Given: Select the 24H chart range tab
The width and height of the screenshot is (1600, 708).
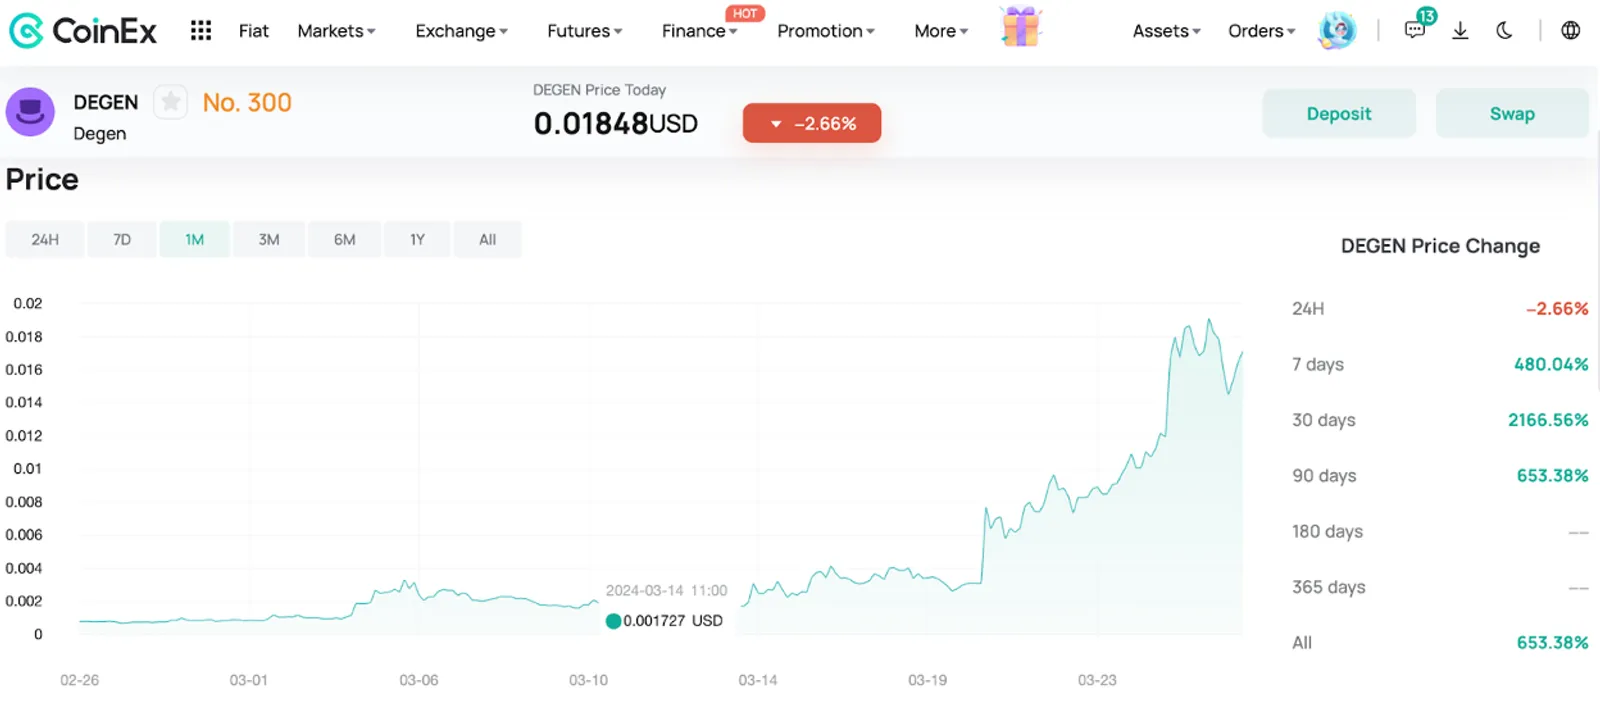Looking at the screenshot, I should [45, 240].
